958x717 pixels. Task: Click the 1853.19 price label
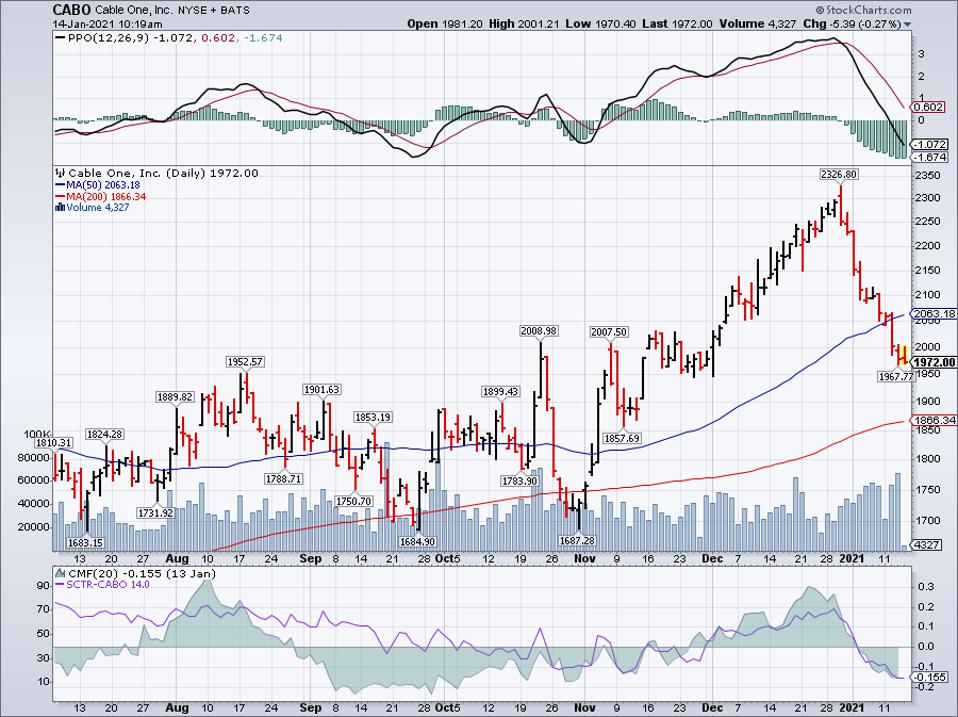[x=373, y=417]
